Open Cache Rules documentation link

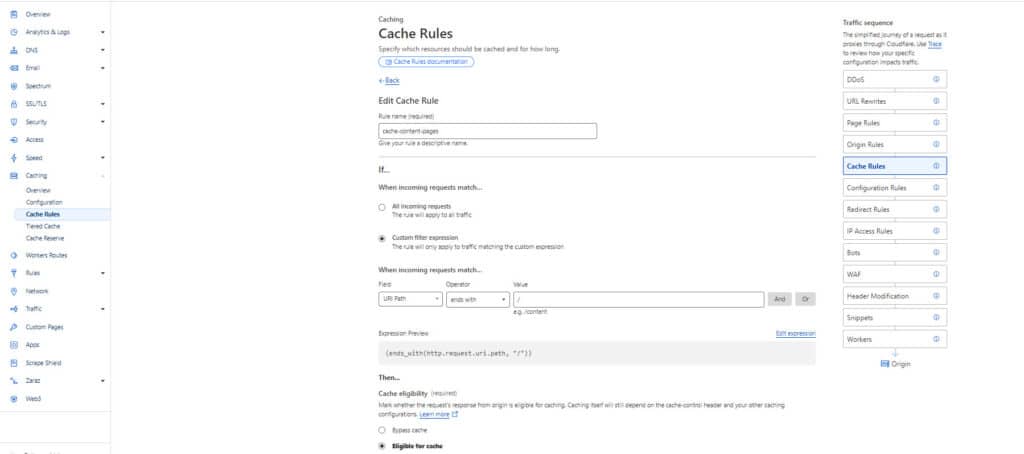pyautogui.click(x=426, y=61)
